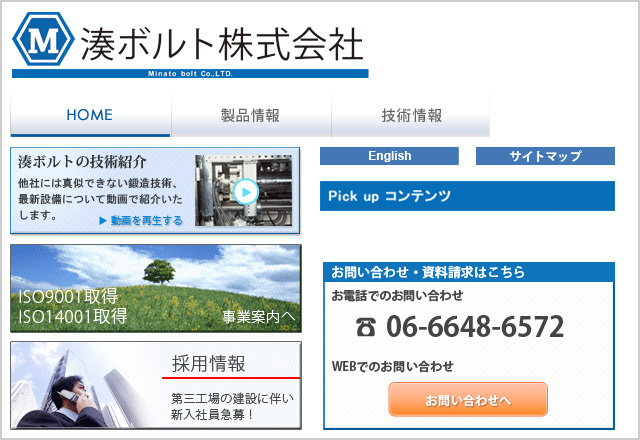Click phone number 06-6648-6572
This screenshot has height=440, width=640.
(x=475, y=327)
